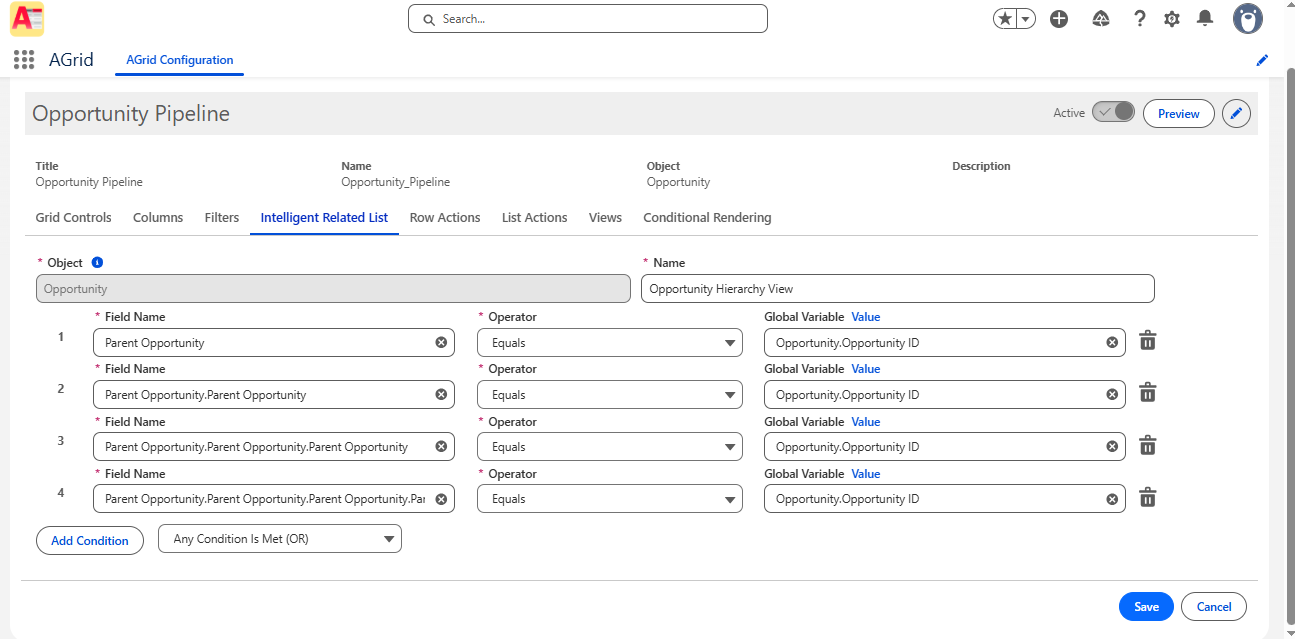
Task: Open the App Launcher waffle icon
Action: point(24,60)
